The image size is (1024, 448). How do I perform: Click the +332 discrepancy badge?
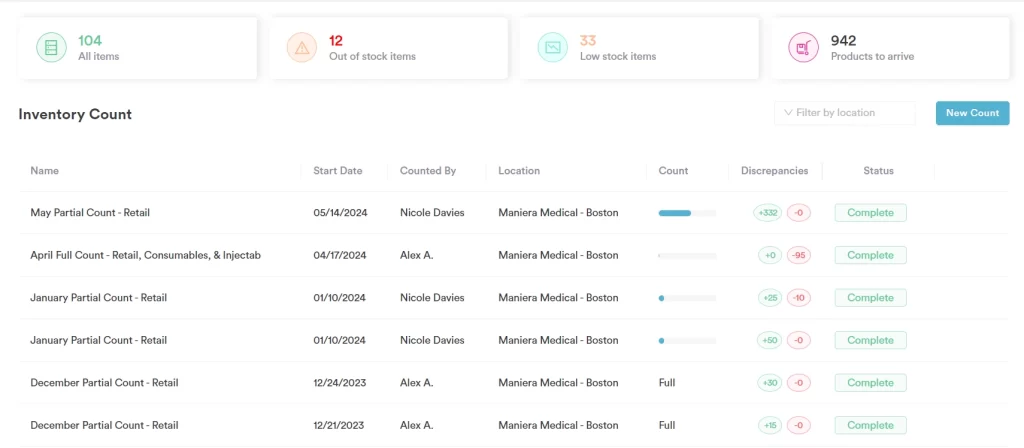coord(768,213)
